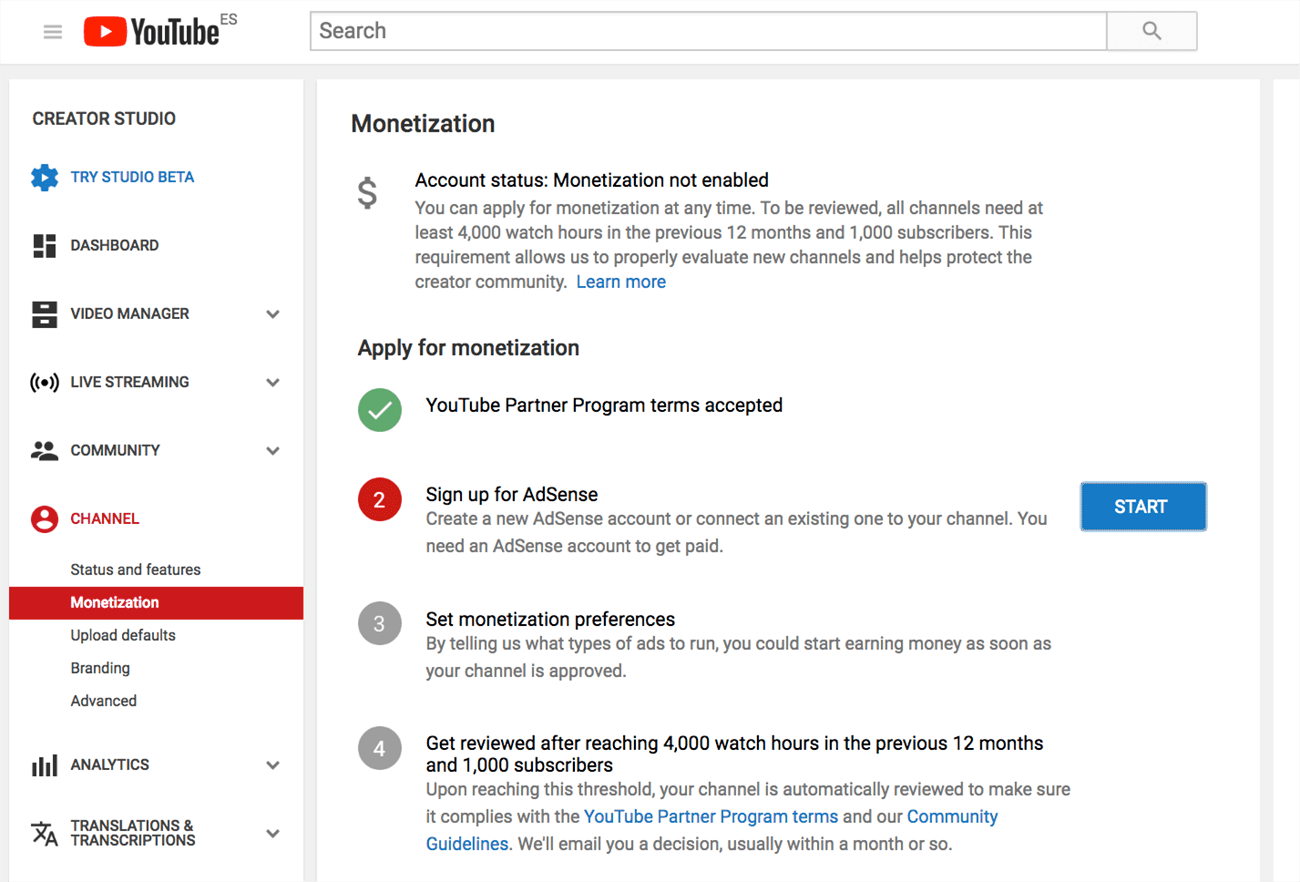1300x882 pixels.
Task: Click the Community people icon
Action: pyautogui.click(x=44, y=451)
